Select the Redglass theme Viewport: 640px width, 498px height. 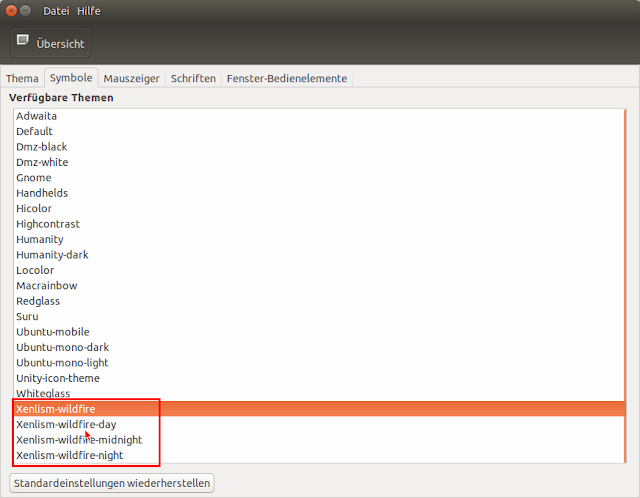319,301
